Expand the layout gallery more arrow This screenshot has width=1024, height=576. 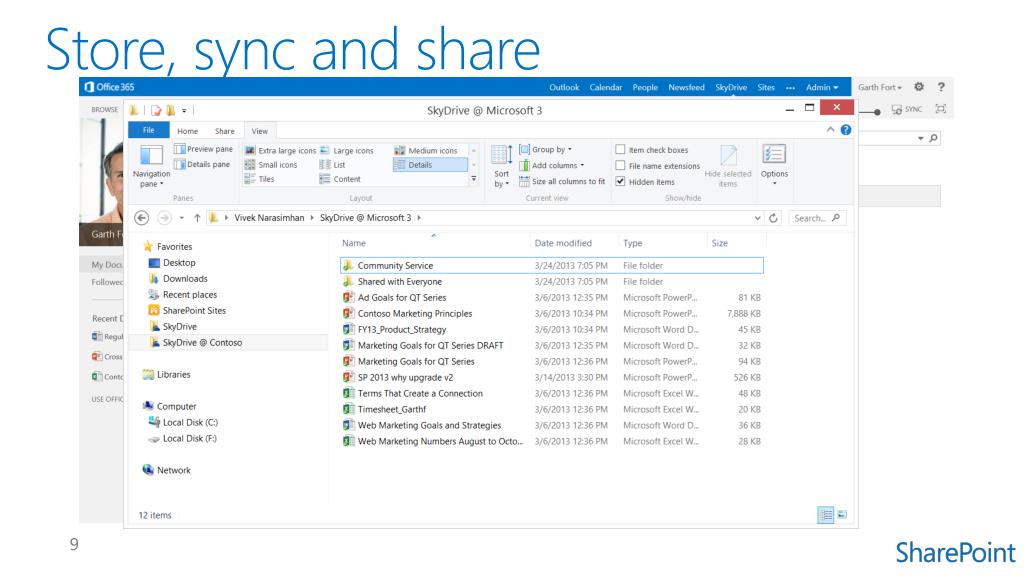coord(473,179)
